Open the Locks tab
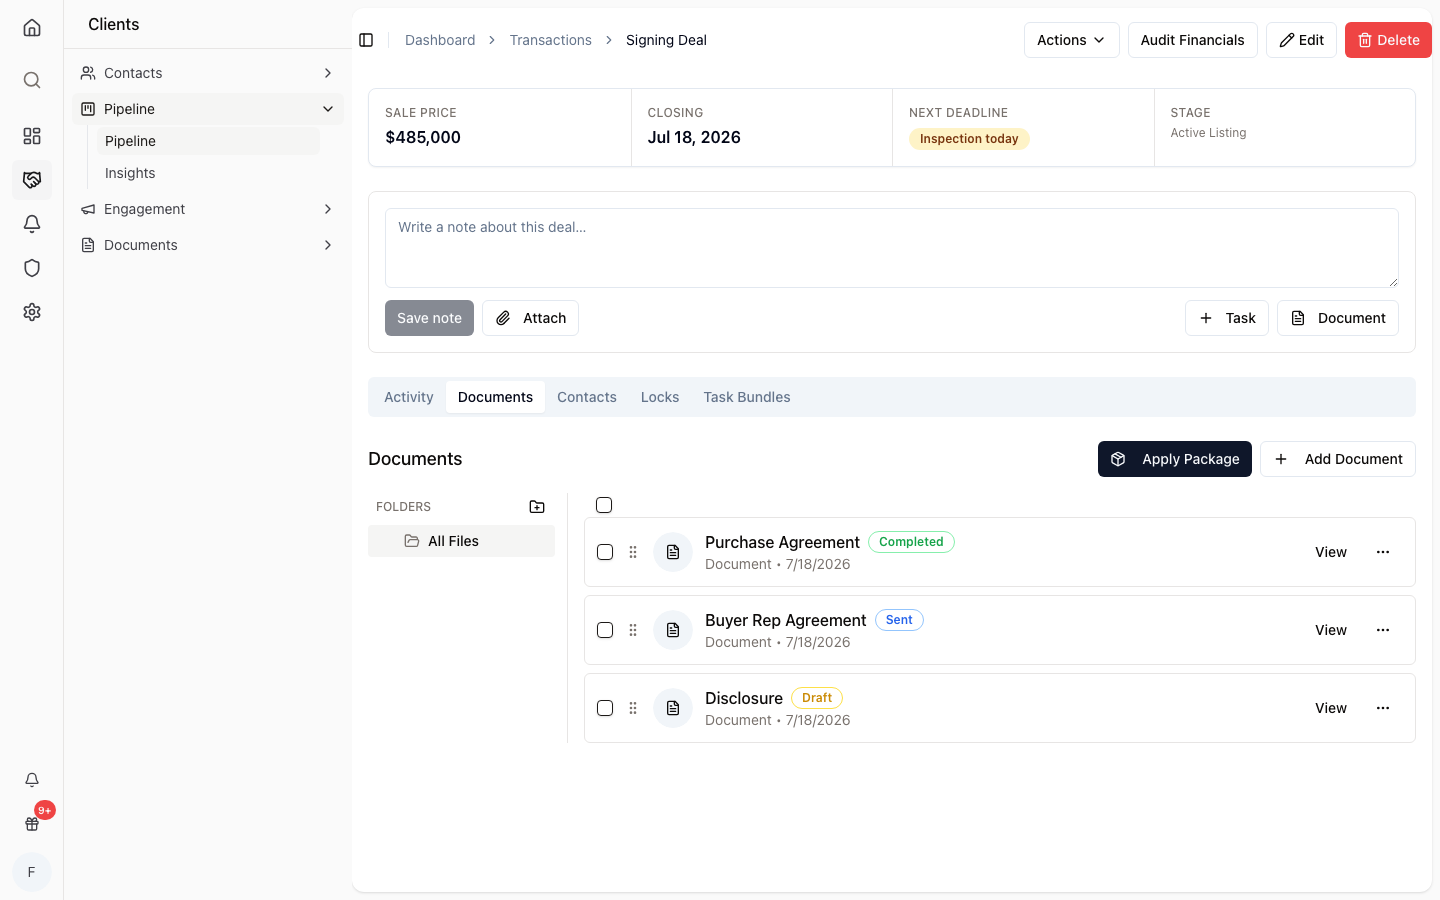The width and height of the screenshot is (1440, 900). coord(660,397)
